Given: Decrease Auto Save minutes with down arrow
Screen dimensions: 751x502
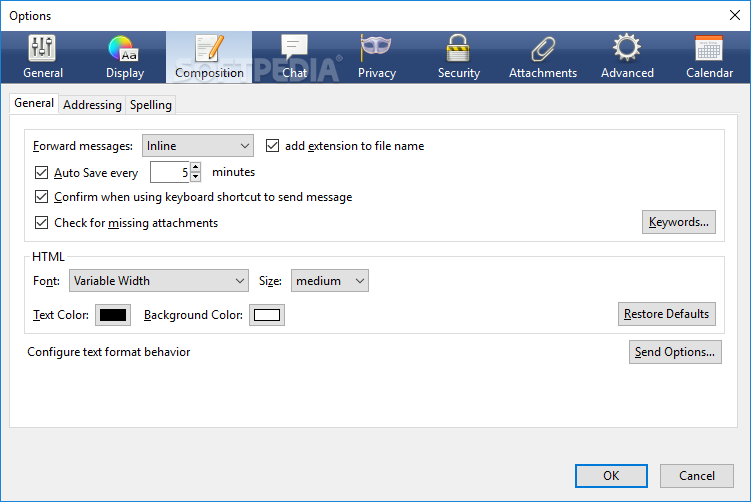Looking at the screenshot, I should pyautogui.click(x=195, y=177).
